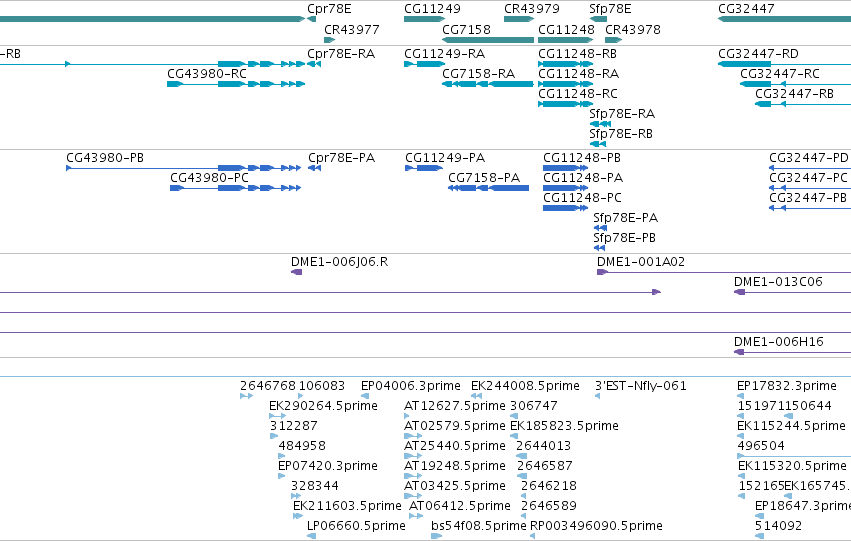Select the CG32447-RB transcript
851x541 pixels.
click(803, 104)
